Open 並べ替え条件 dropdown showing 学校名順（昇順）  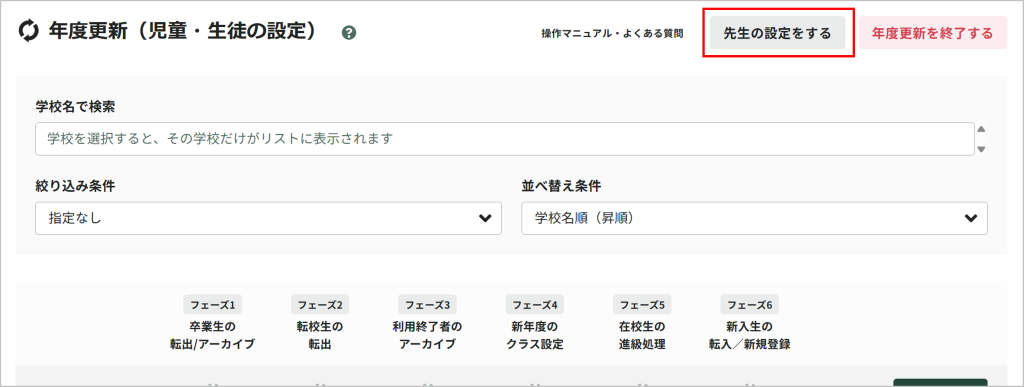(754, 218)
